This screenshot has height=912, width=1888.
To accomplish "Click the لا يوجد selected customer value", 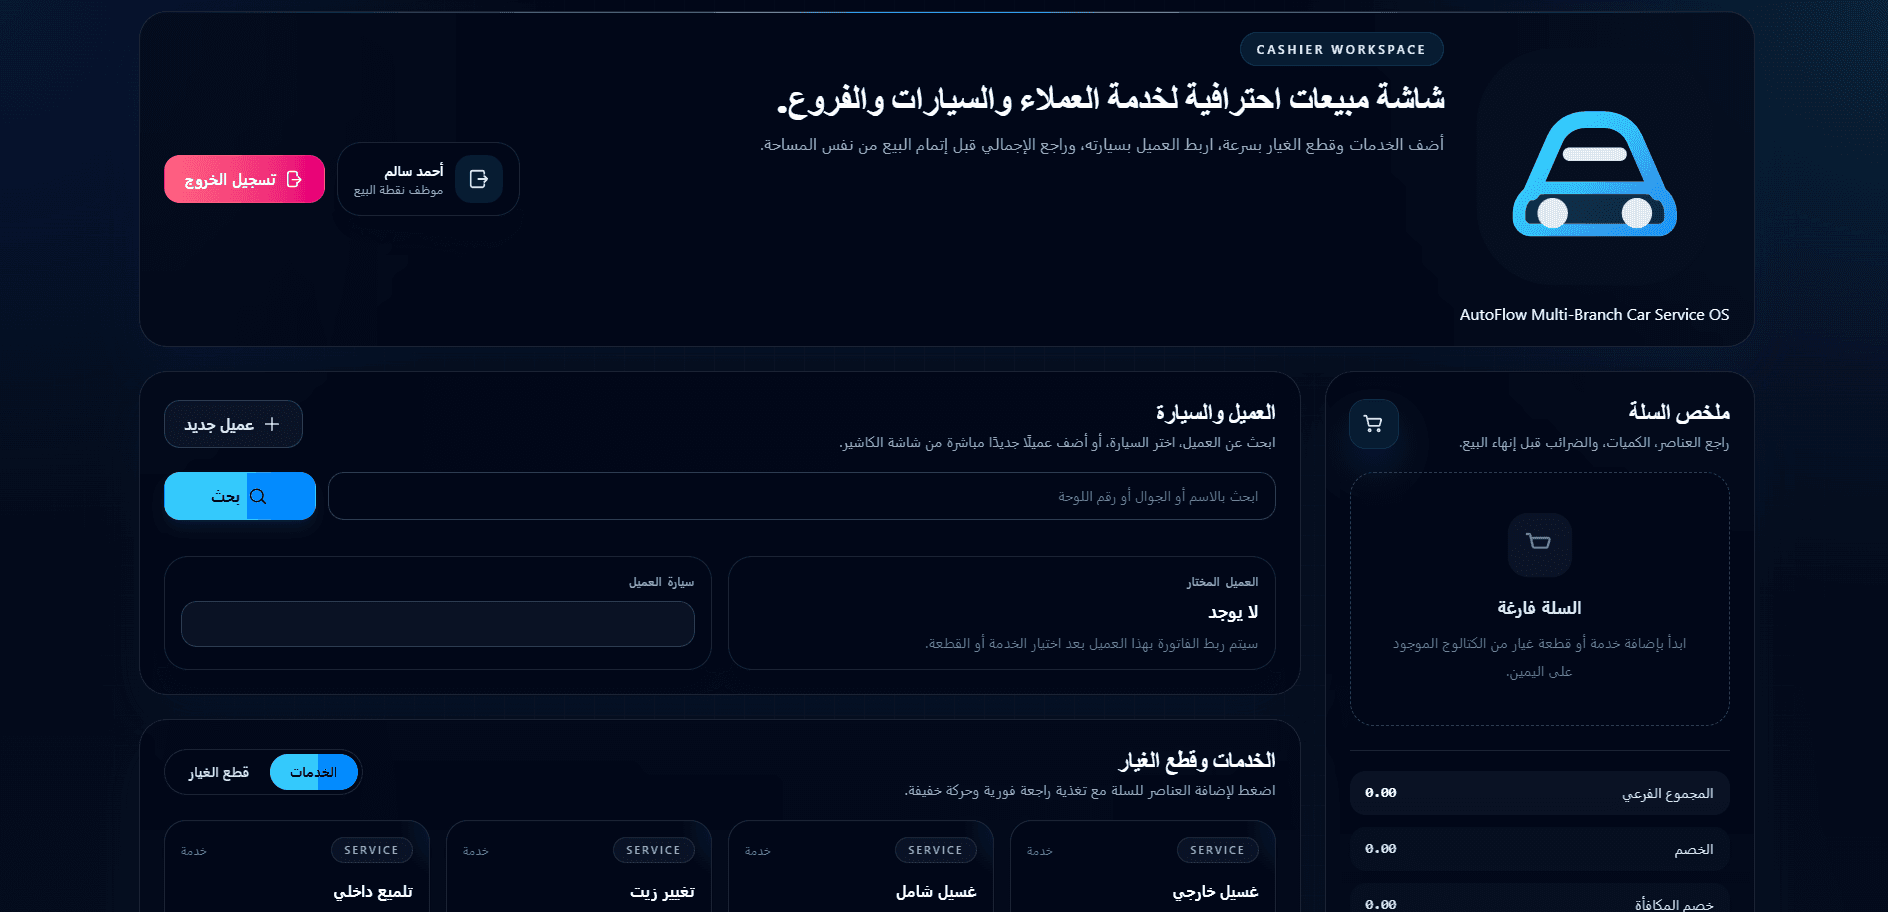I will click(x=1233, y=612).
